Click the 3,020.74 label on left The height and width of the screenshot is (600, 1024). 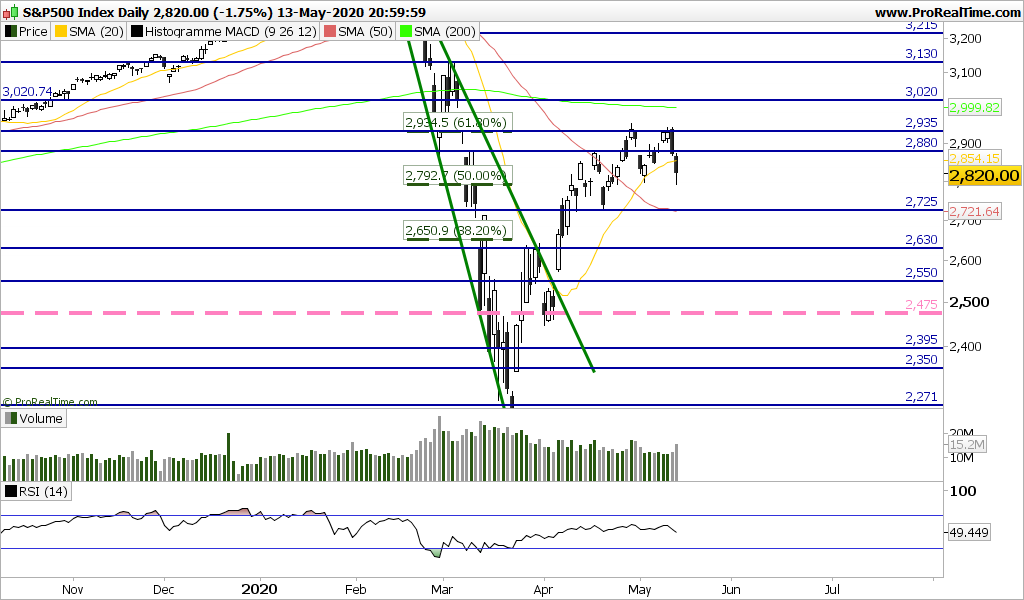[x=27, y=91]
